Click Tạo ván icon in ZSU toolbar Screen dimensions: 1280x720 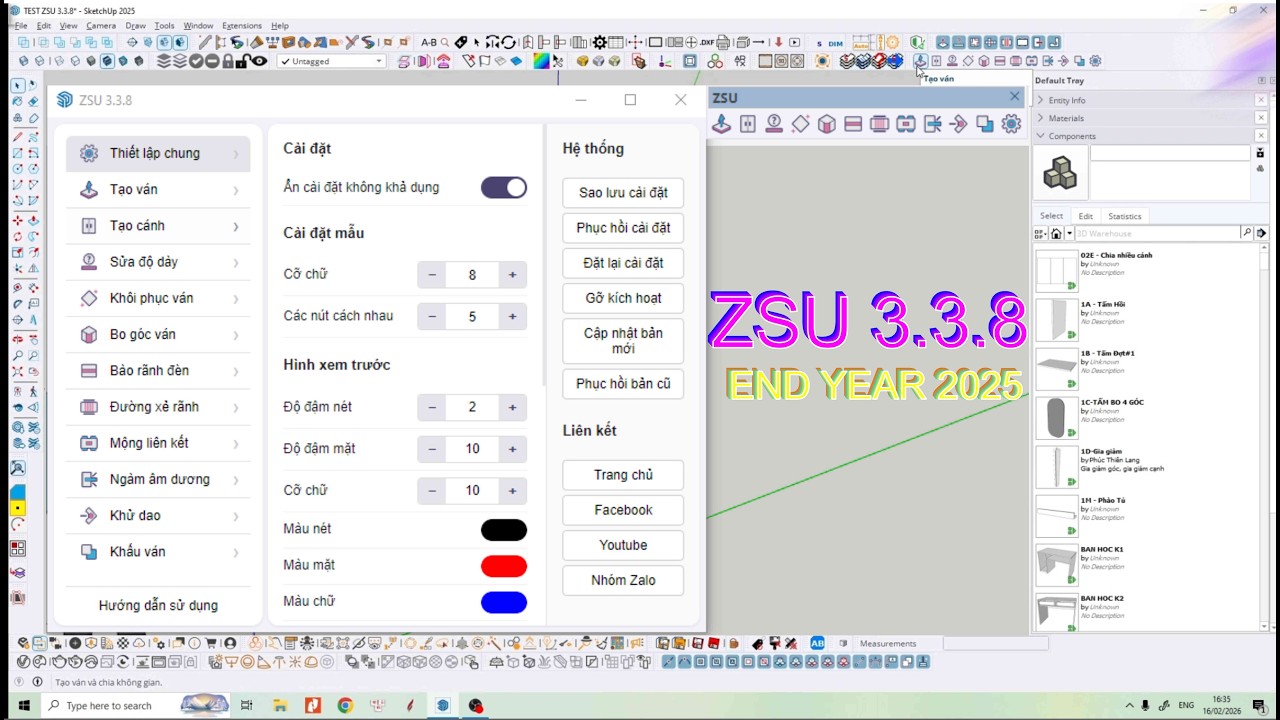(x=721, y=124)
